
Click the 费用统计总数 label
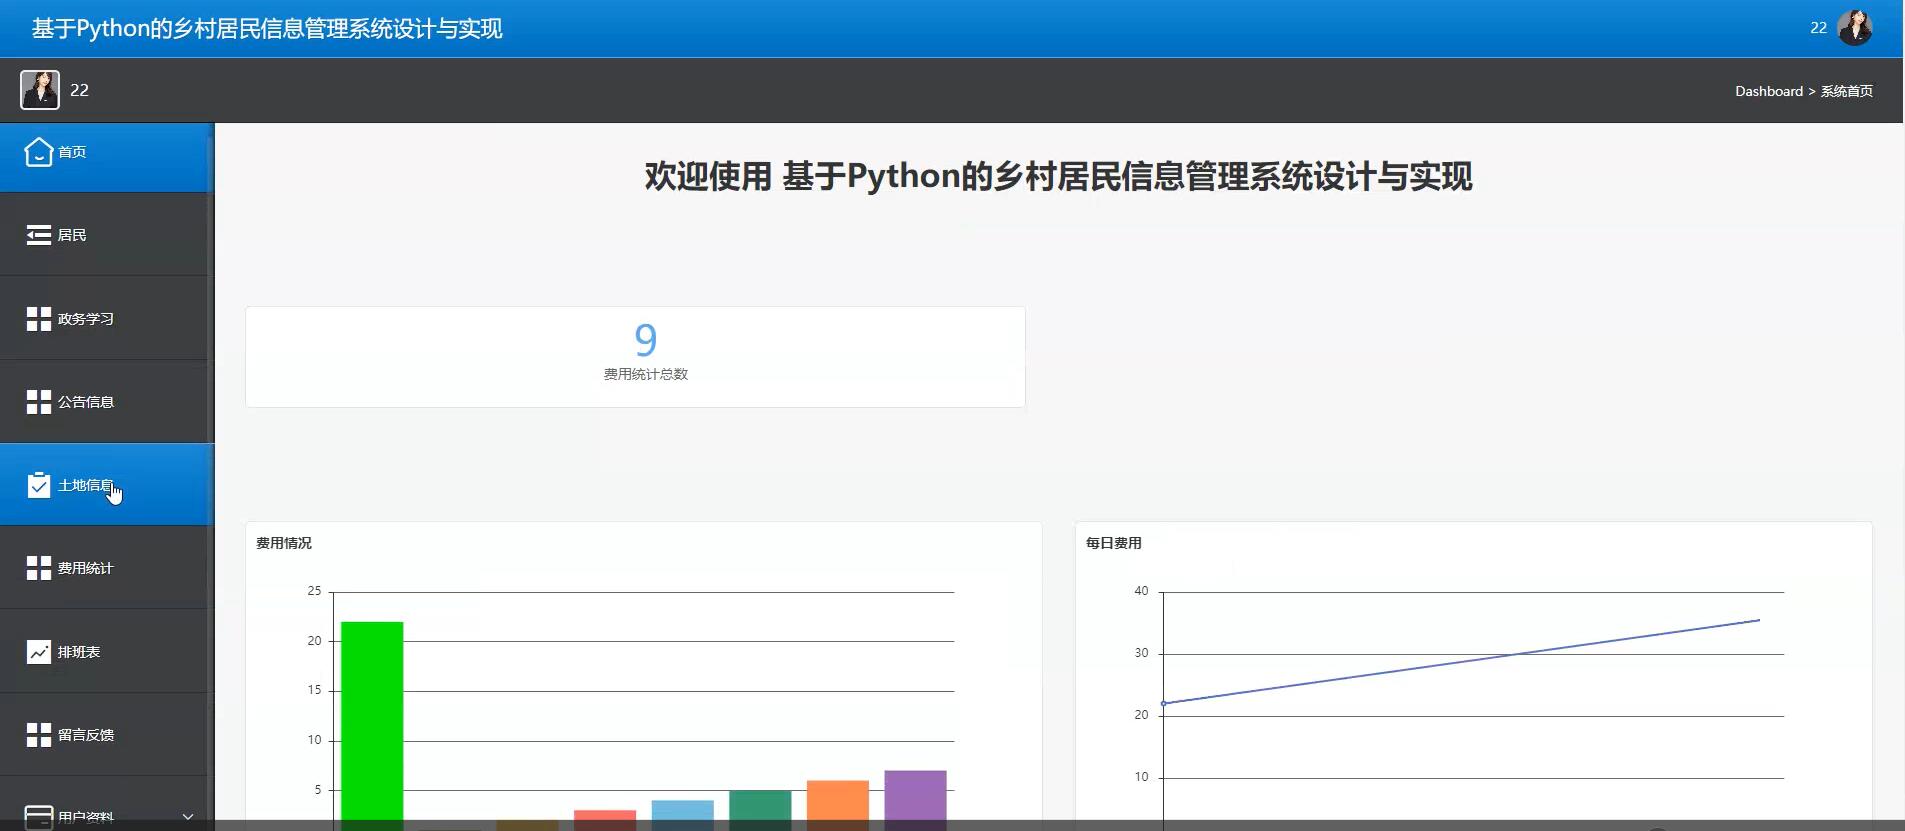point(646,374)
